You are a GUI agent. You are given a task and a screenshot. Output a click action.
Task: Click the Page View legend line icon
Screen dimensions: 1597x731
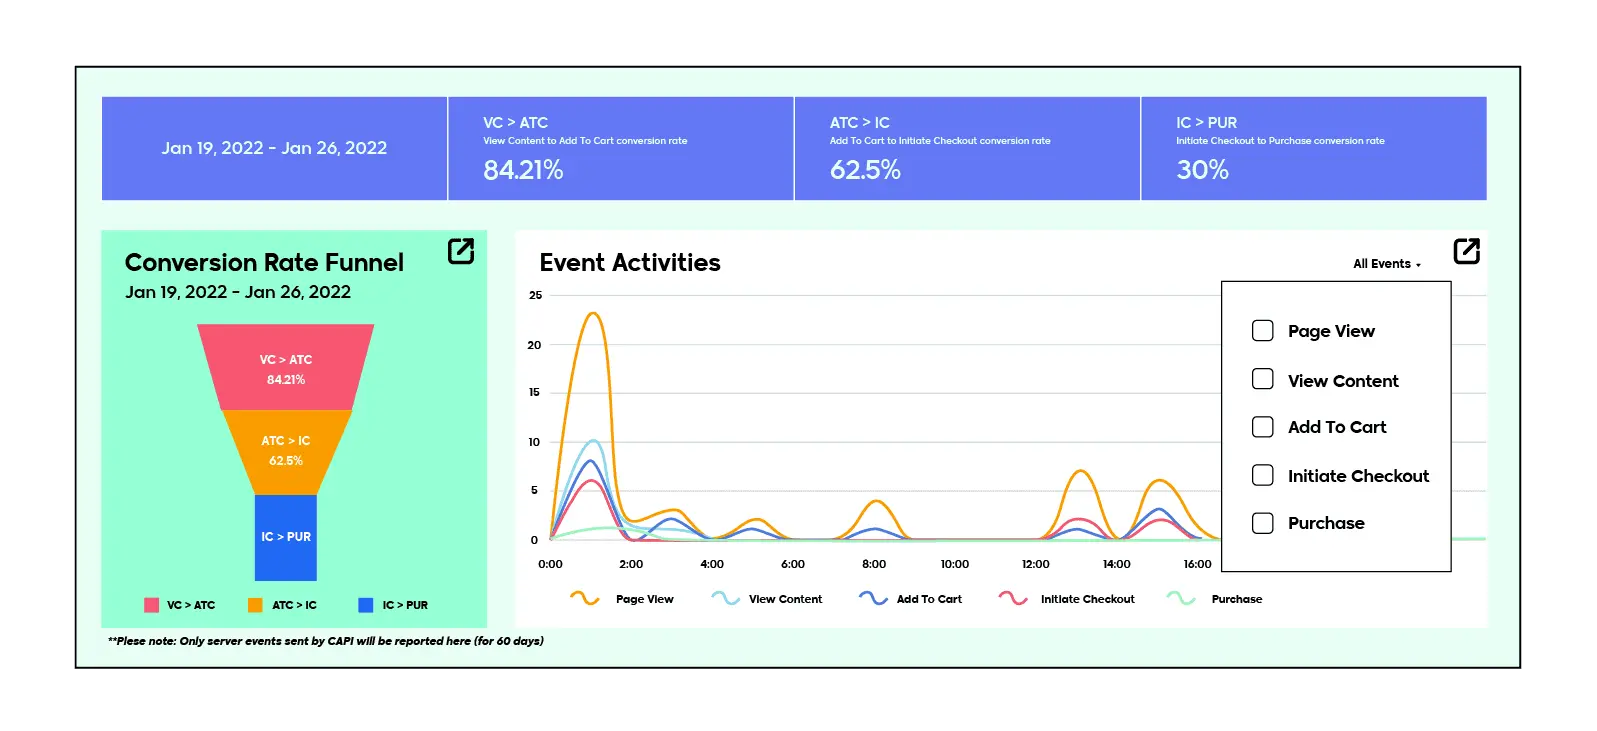coord(584,599)
